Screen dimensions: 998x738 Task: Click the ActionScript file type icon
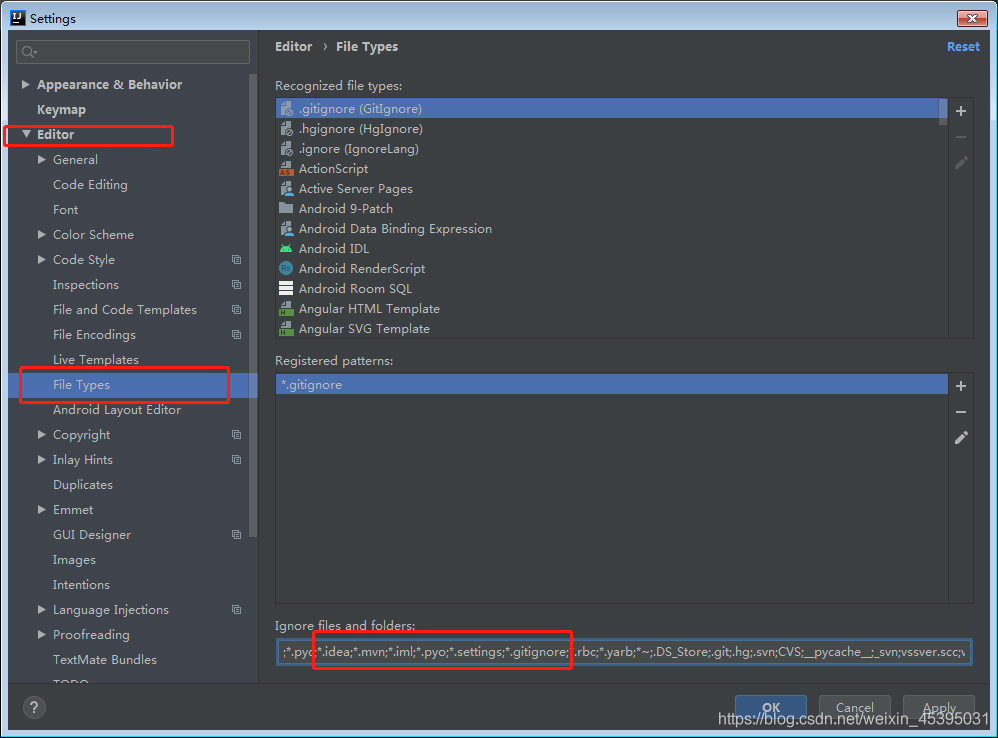[286, 169]
